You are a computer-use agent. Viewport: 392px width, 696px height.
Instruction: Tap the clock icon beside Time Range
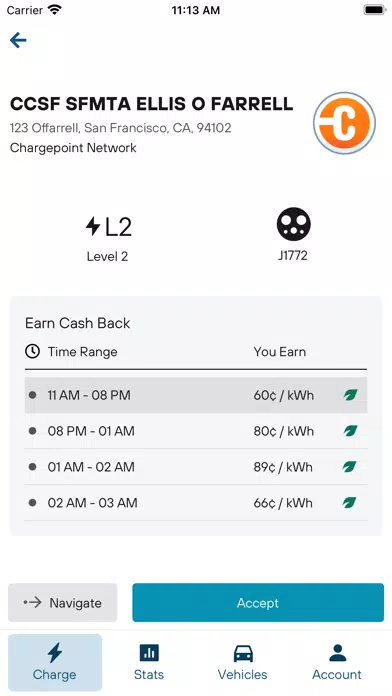[x=32, y=352]
